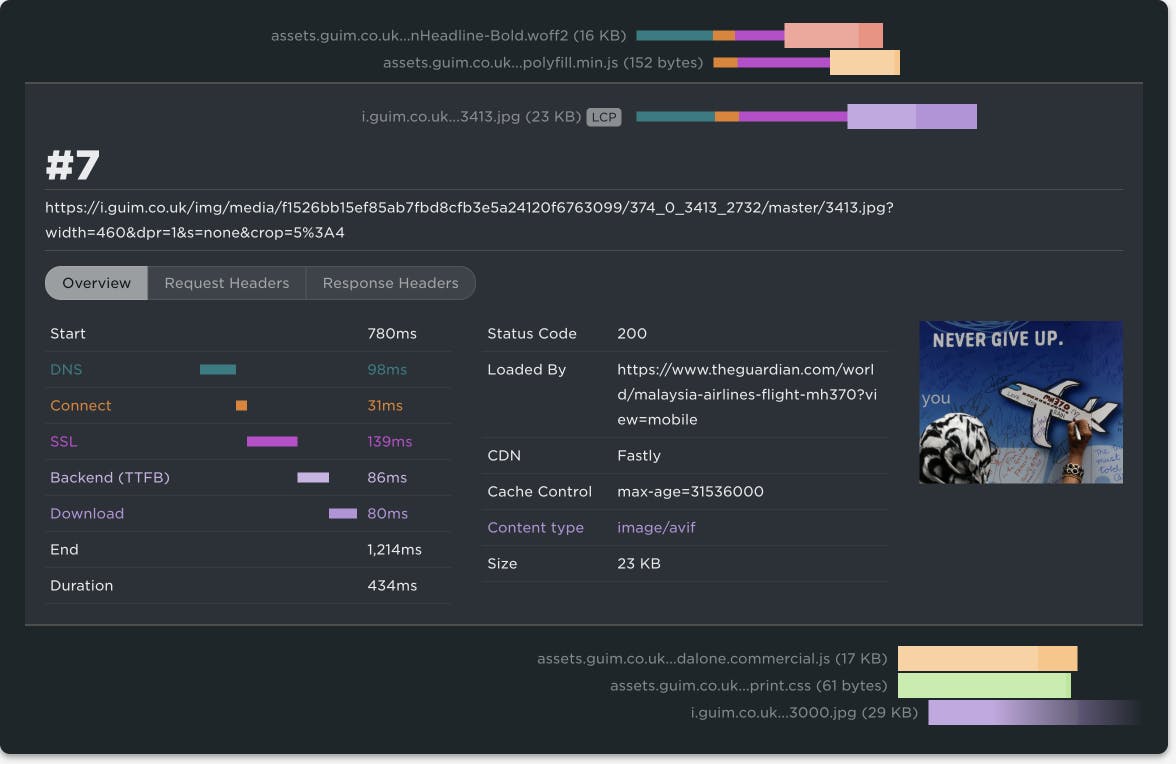Switch to the Request Headers tab
Image resolution: width=1176 pixels, height=764 pixels.
226,283
